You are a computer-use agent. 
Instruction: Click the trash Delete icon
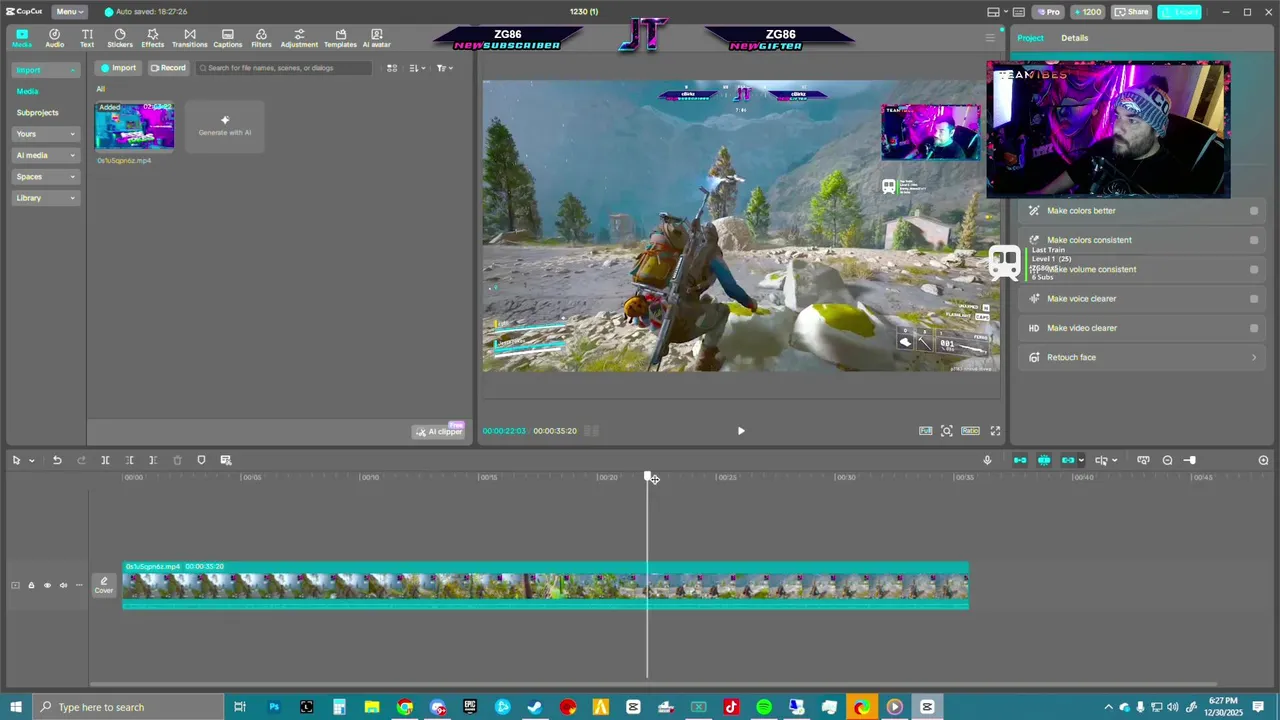pos(177,460)
